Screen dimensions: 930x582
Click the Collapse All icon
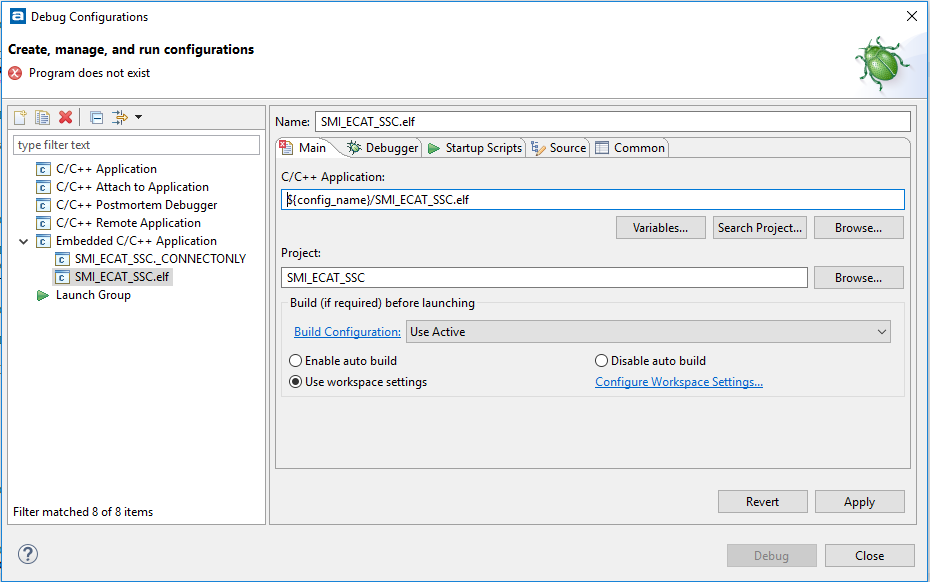[x=96, y=118]
